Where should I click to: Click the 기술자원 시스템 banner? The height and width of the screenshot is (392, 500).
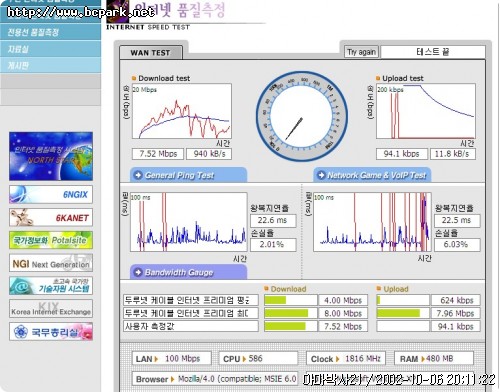pos(51,286)
